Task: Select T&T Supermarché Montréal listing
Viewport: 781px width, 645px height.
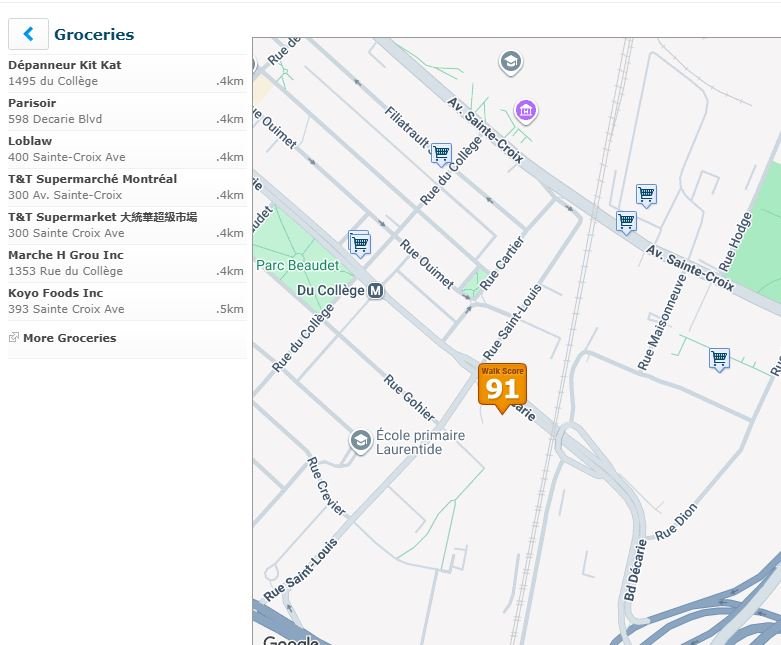Action: [127, 187]
